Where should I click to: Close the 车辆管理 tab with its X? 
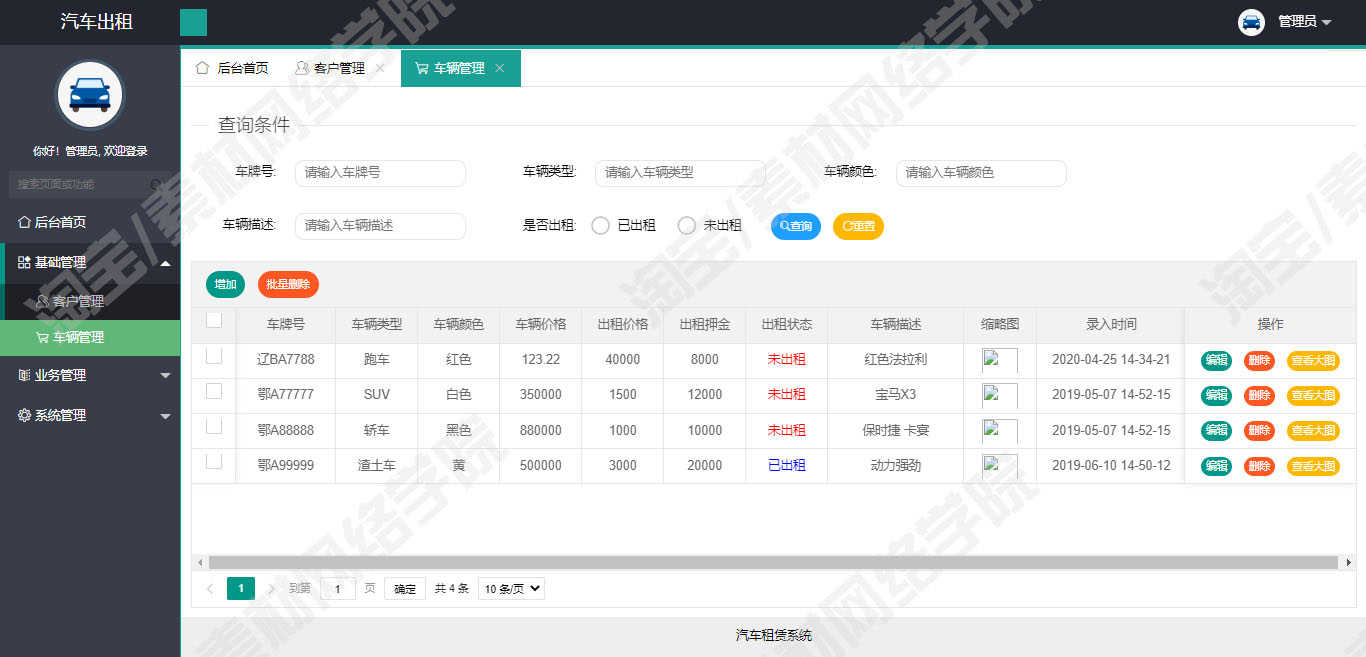(500, 68)
